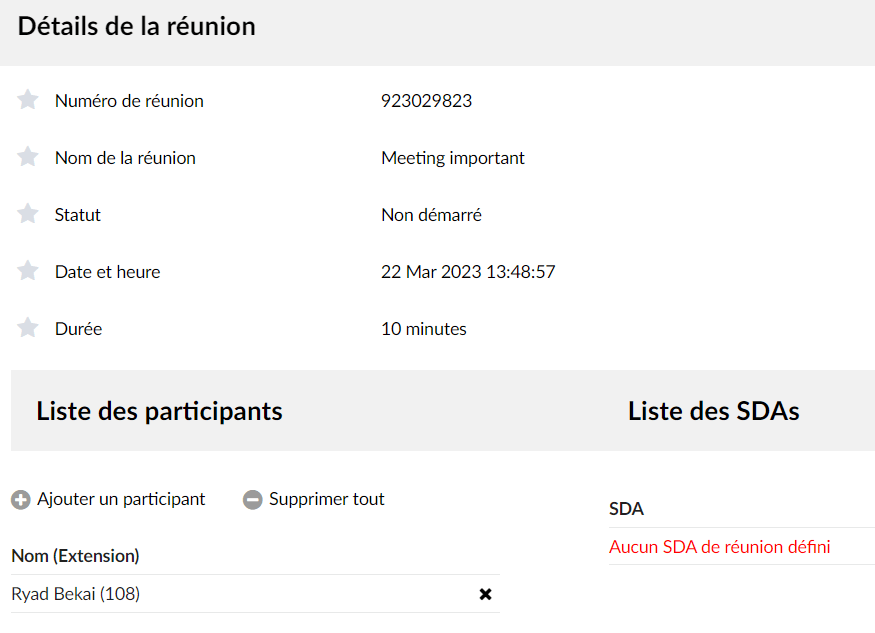Image resolution: width=875 pixels, height=633 pixels.
Task: Click the plus icon to add participant
Action: pyautogui.click(x=21, y=500)
